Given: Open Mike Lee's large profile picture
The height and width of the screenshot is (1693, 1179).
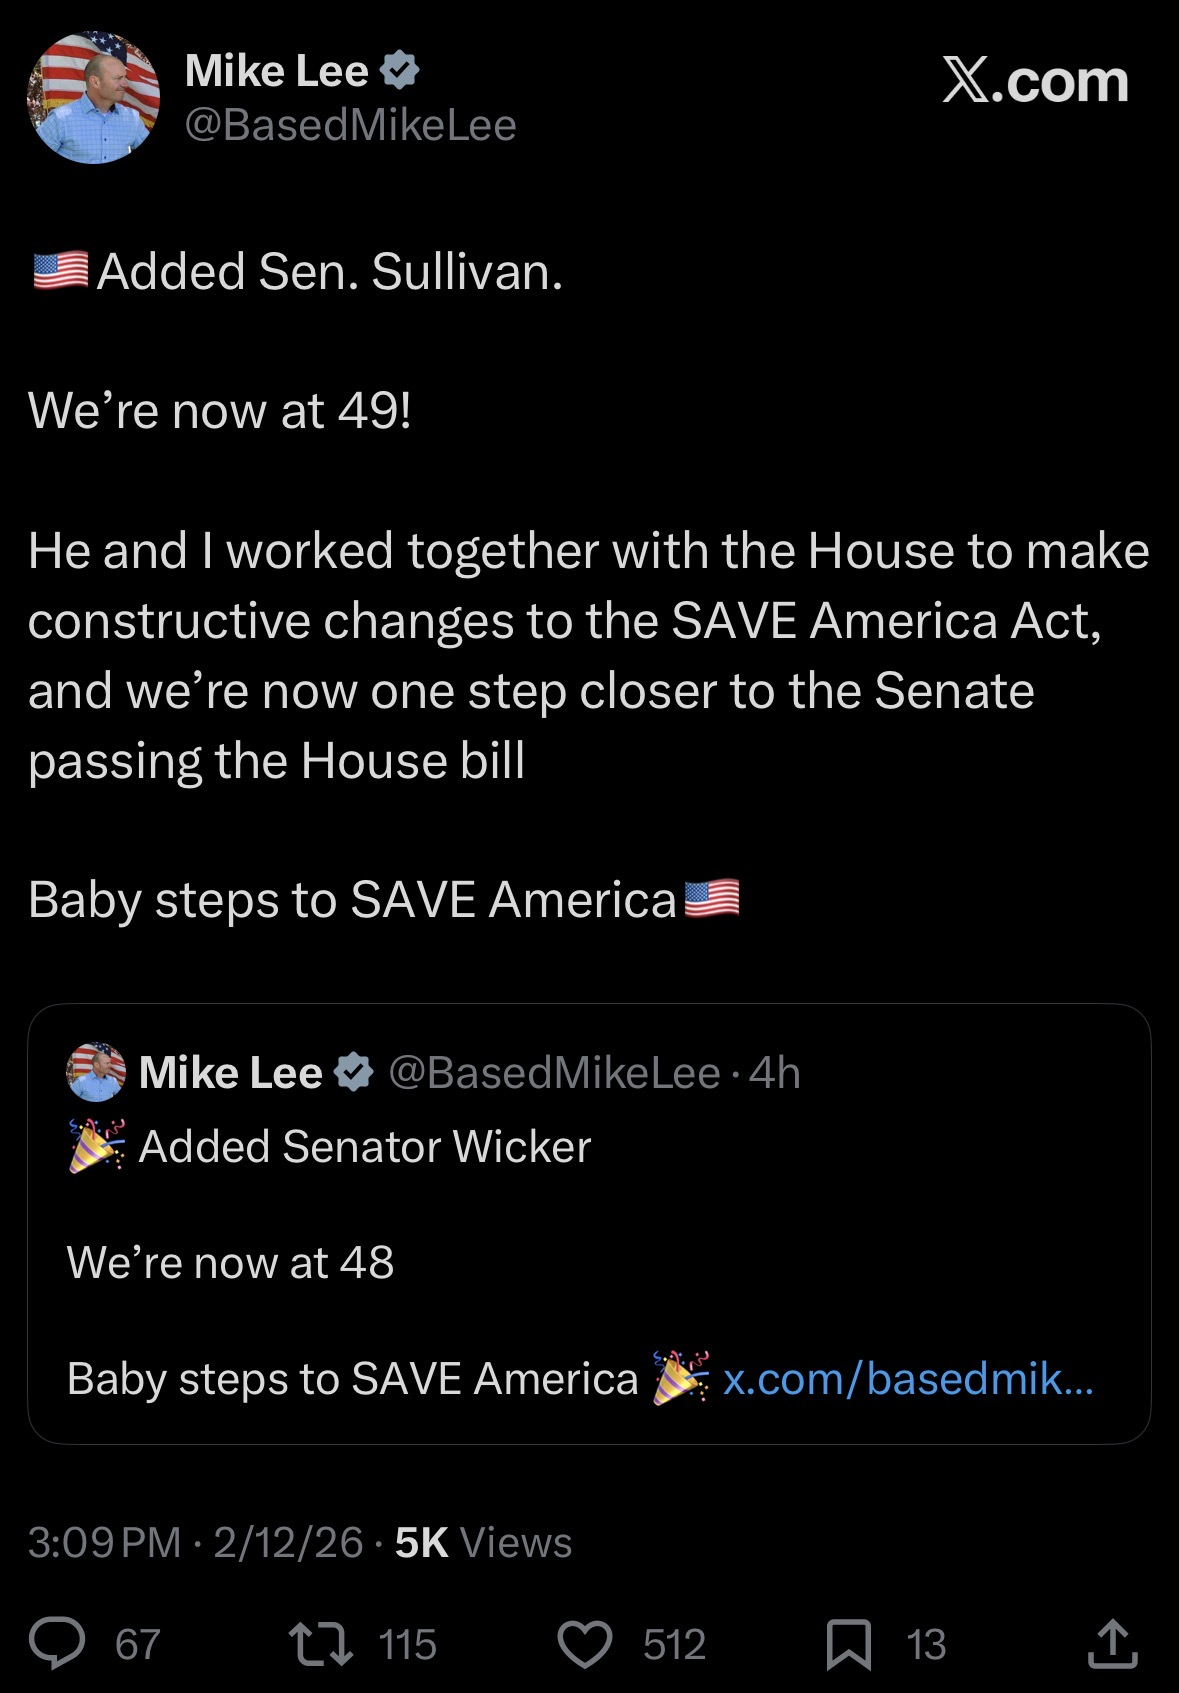Looking at the screenshot, I should click(x=93, y=97).
